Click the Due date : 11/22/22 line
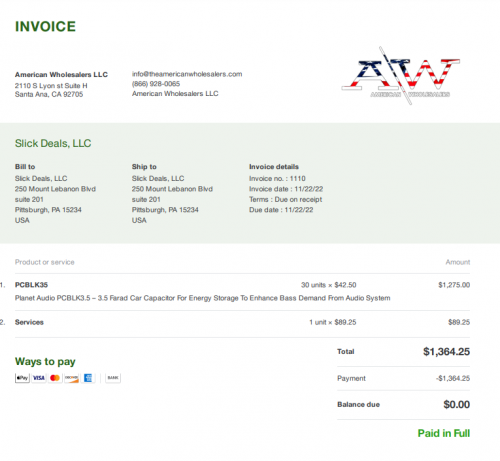500x461 pixels. [281, 210]
